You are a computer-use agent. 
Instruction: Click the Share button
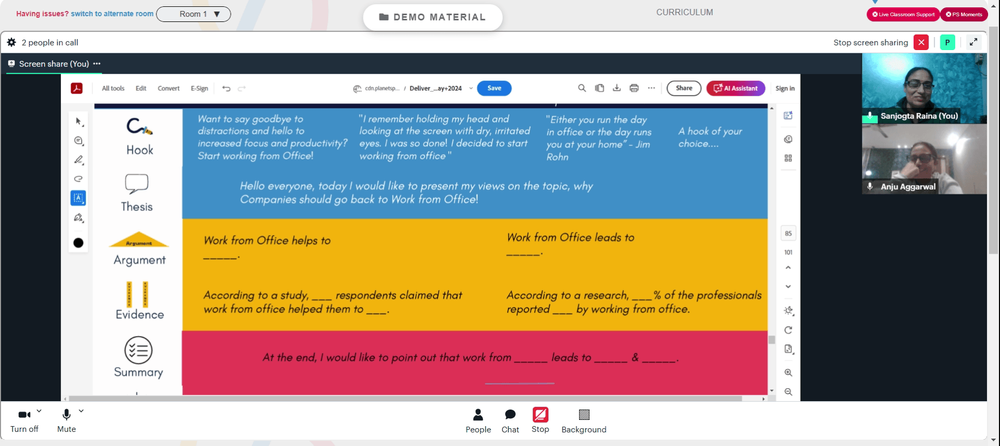point(684,88)
